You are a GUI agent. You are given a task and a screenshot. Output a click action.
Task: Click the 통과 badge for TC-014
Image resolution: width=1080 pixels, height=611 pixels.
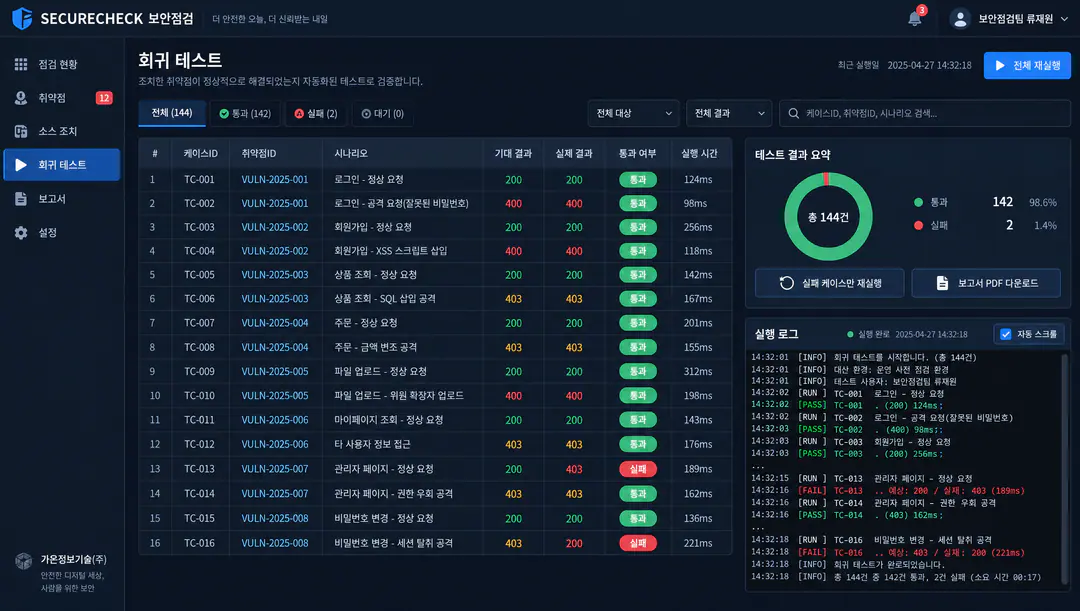[638, 494]
